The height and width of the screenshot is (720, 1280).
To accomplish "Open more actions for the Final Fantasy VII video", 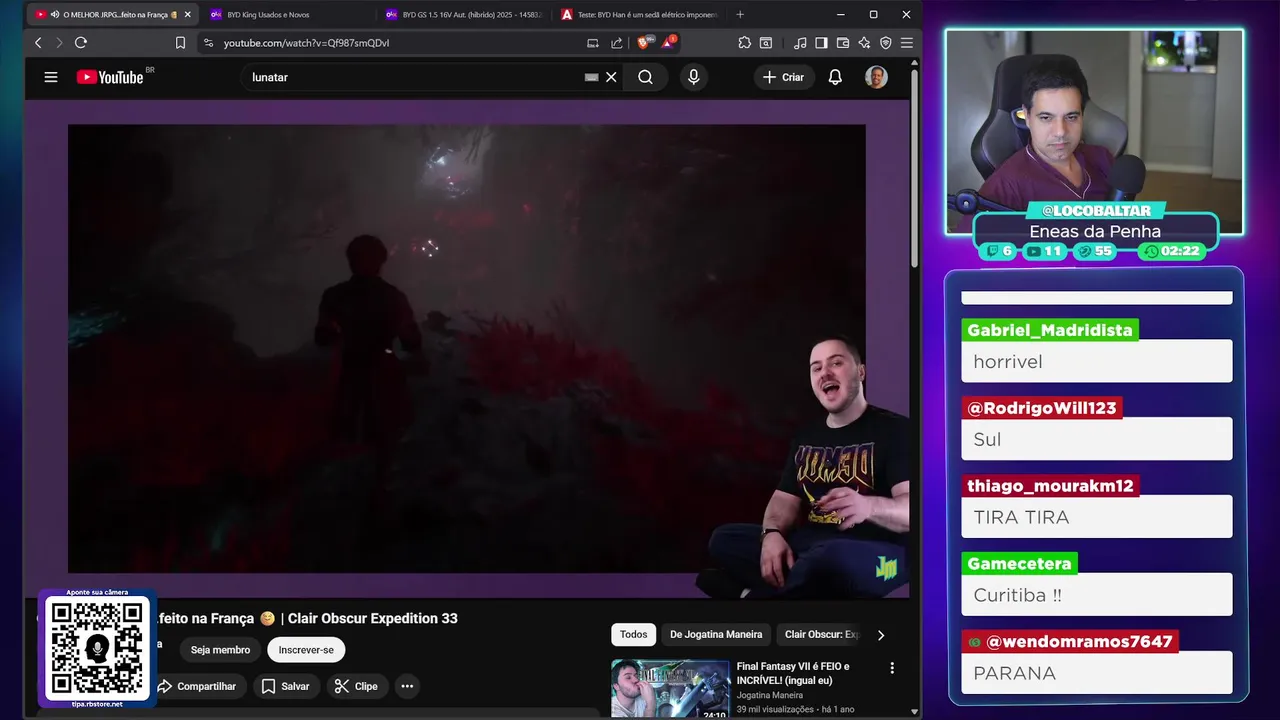I will 892,668.
